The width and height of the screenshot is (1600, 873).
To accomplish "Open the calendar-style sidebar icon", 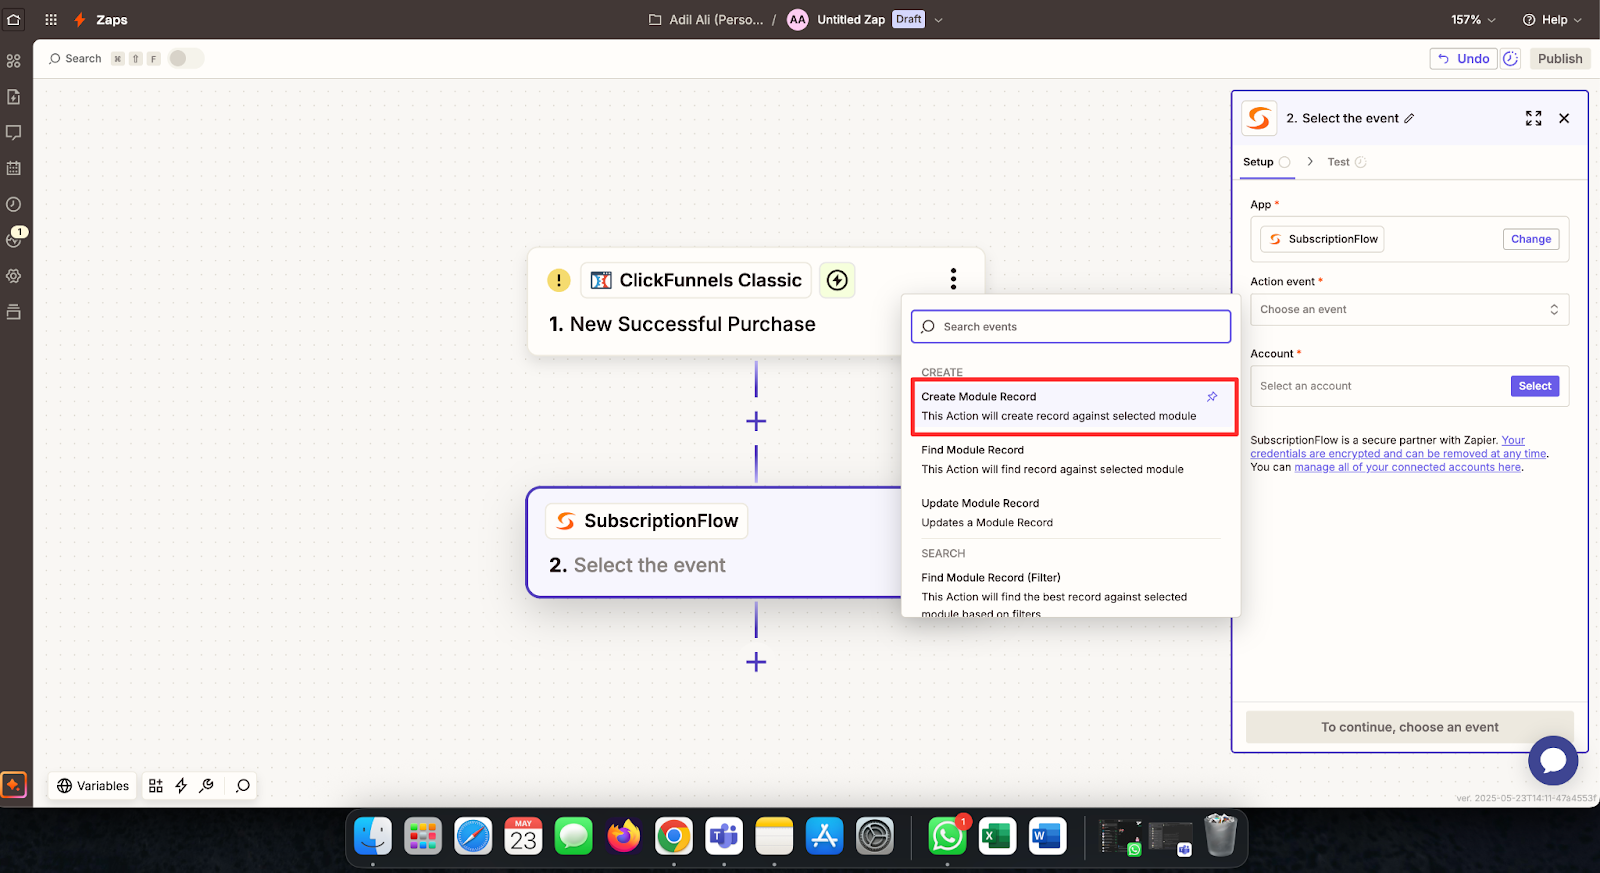I will (14, 168).
